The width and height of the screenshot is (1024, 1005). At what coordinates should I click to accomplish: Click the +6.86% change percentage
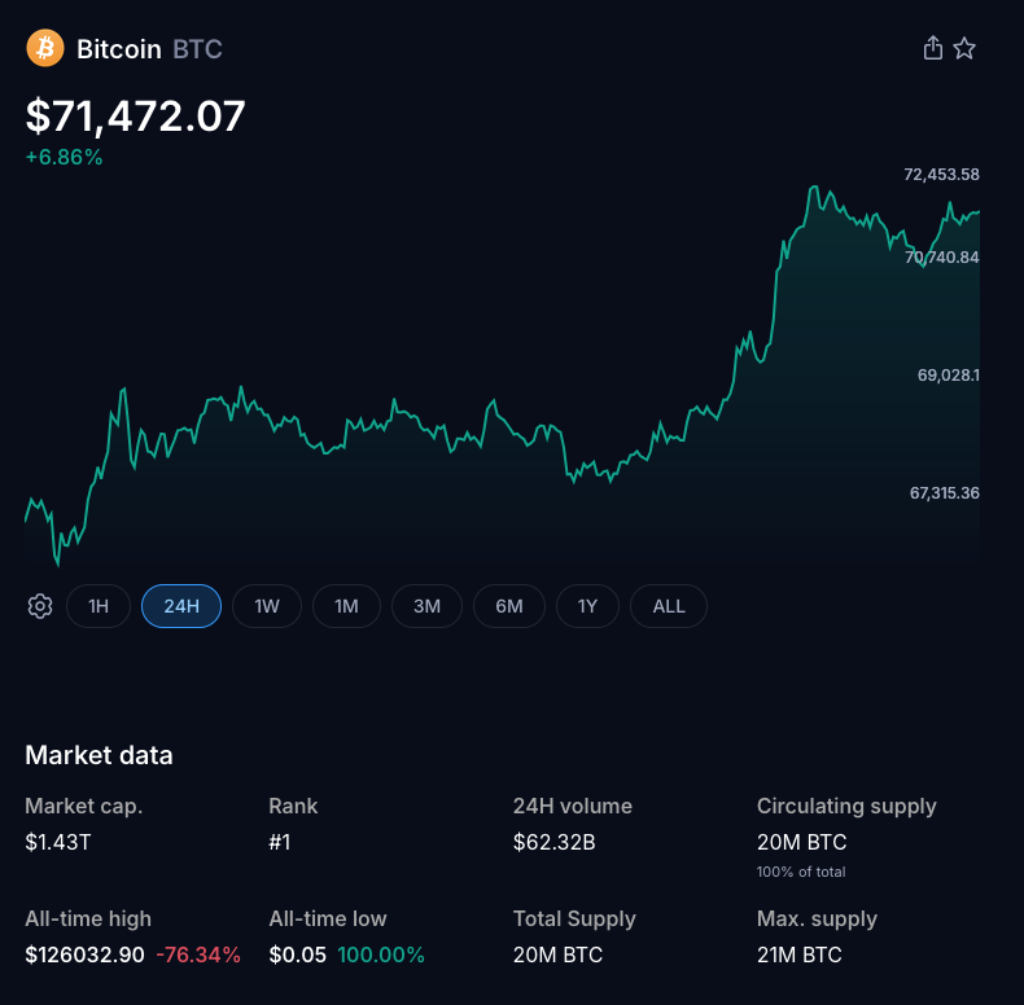pos(63,157)
